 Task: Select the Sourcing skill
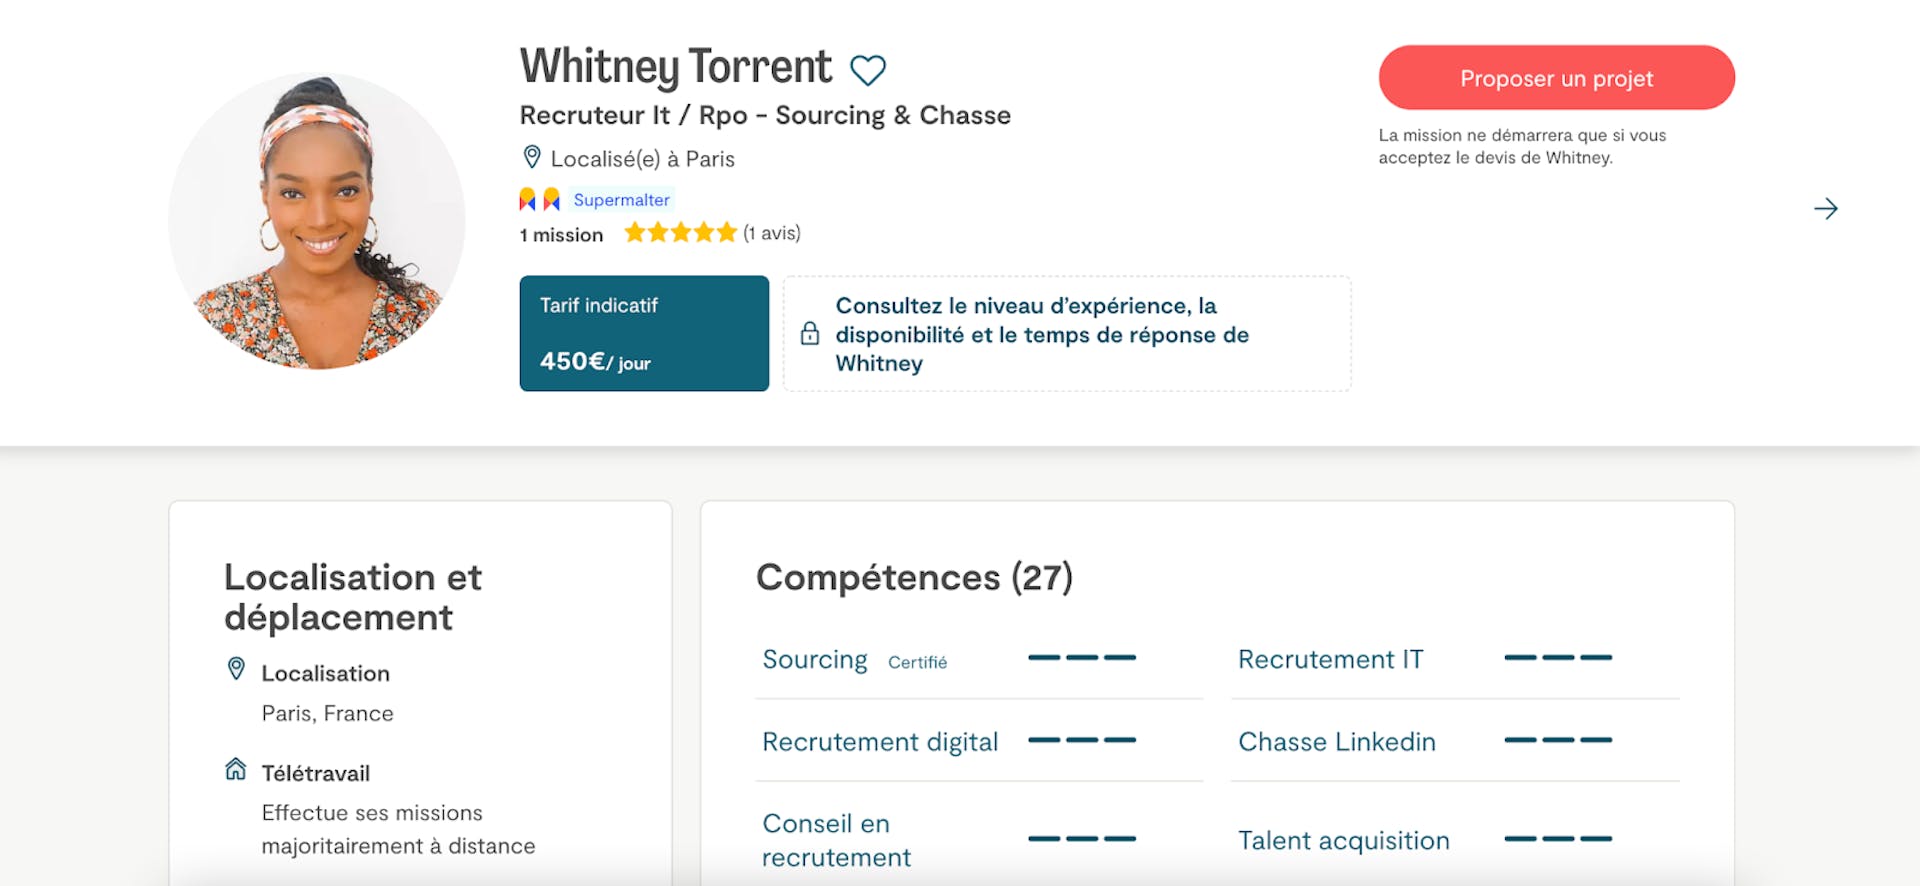[x=815, y=660]
